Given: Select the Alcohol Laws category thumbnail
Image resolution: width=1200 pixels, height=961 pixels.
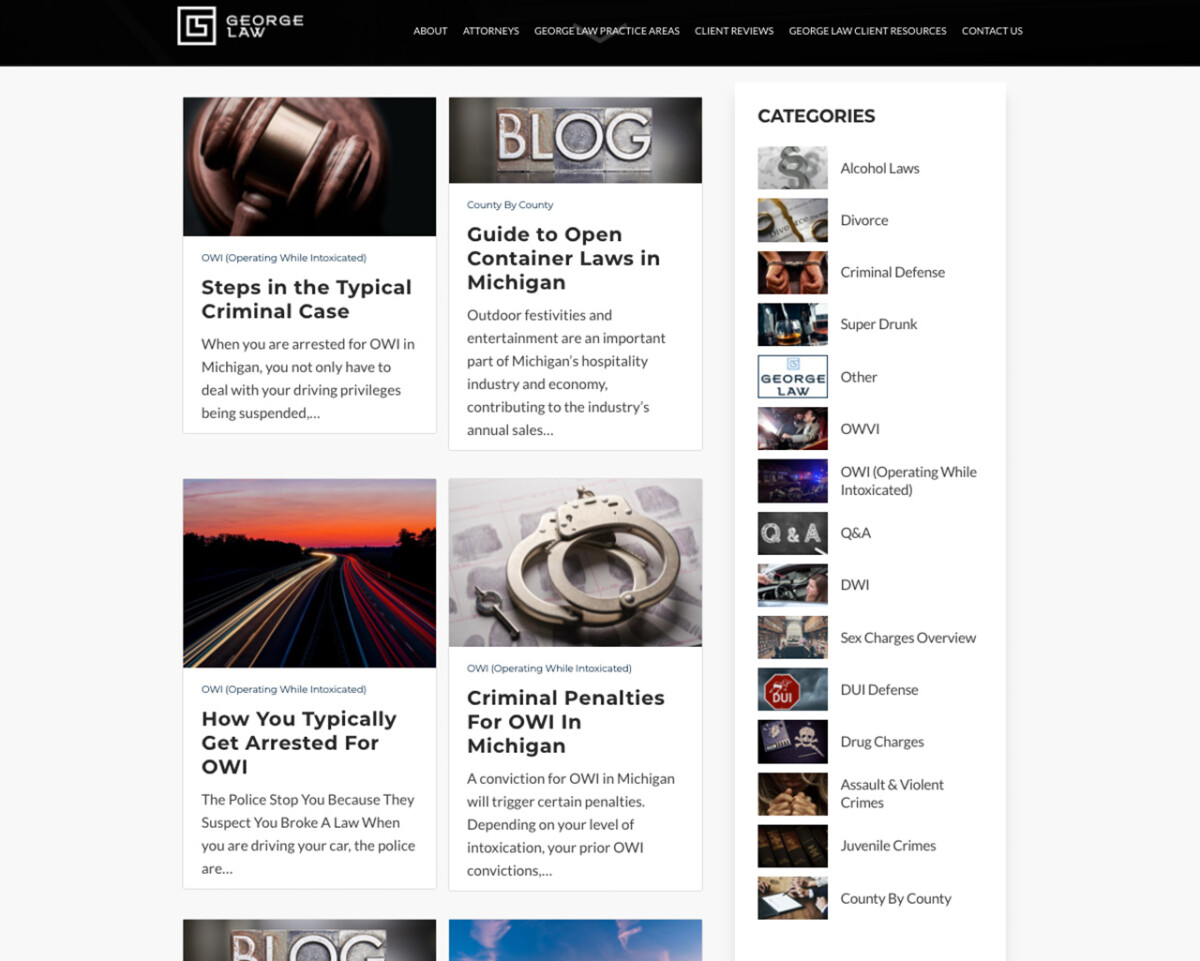Looking at the screenshot, I should click(x=792, y=168).
